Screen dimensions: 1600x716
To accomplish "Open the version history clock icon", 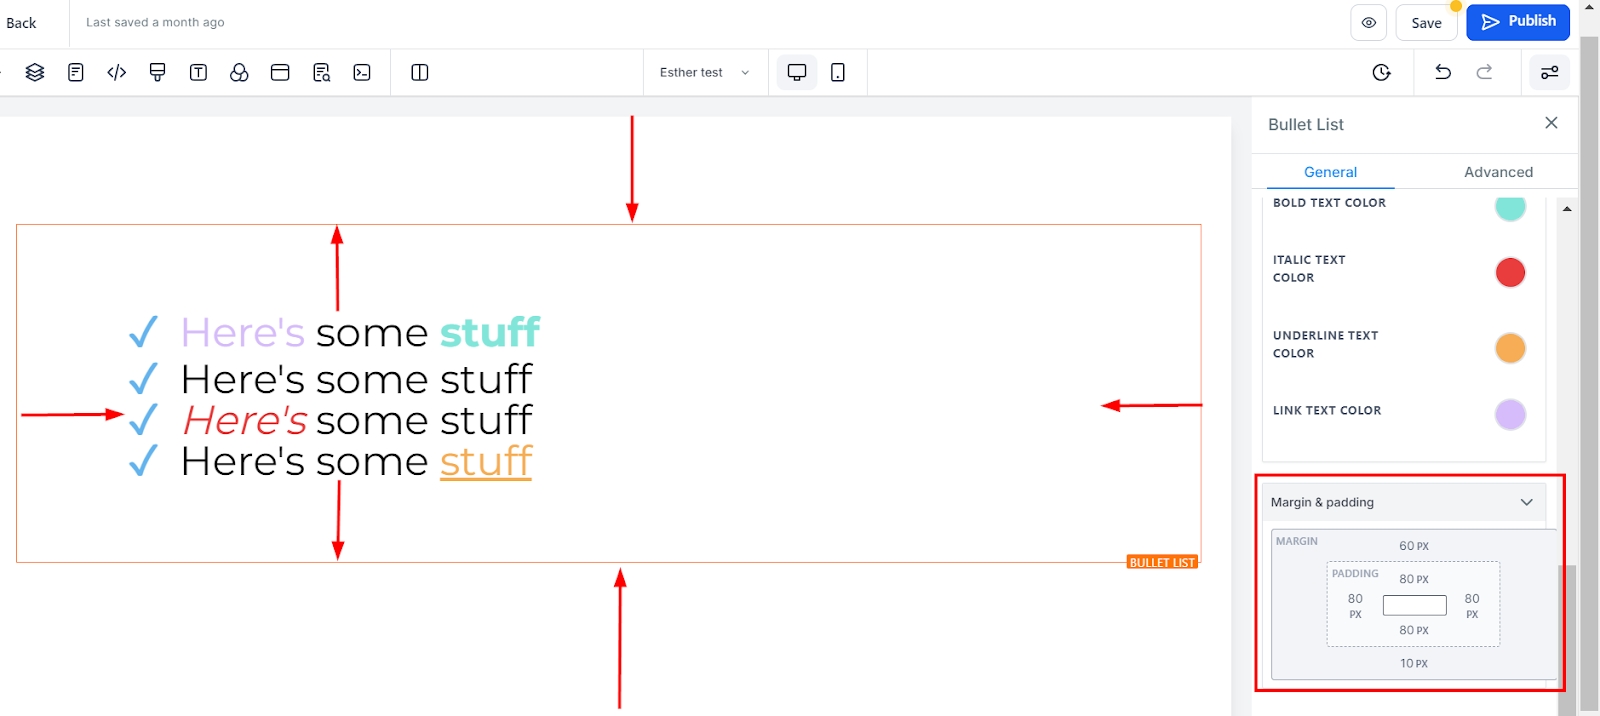I will (x=1382, y=72).
